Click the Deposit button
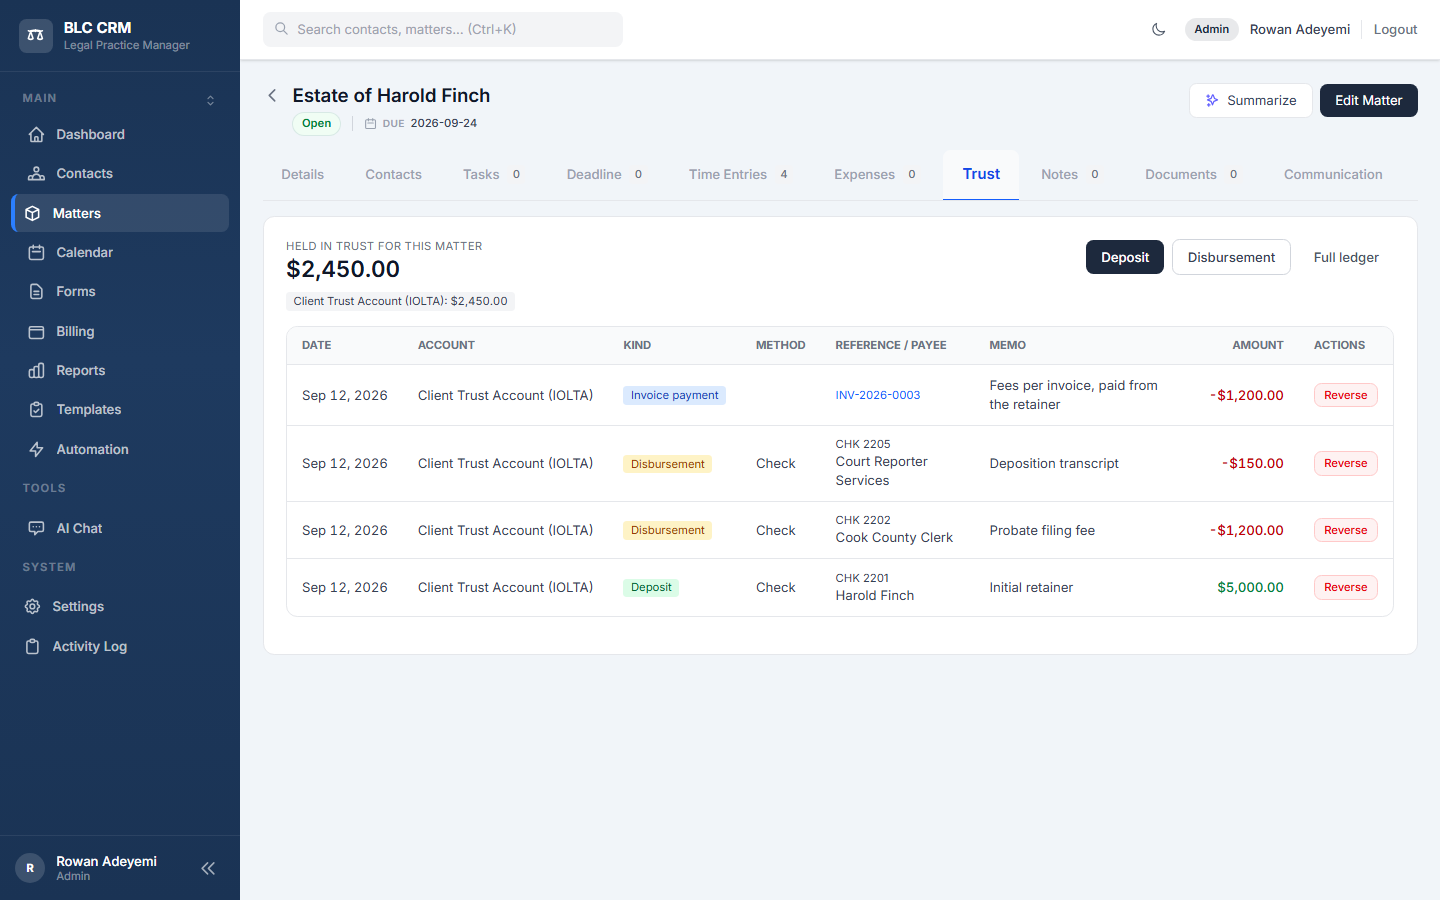The width and height of the screenshot is (1440, 900). point(1125,257)
